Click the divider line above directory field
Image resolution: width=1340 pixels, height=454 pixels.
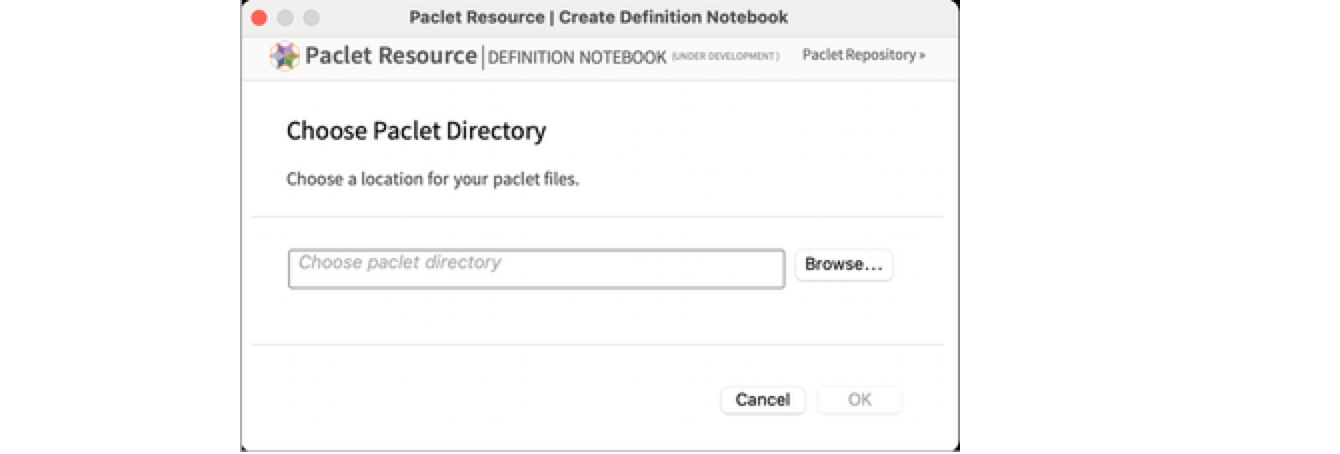point(597,217)
